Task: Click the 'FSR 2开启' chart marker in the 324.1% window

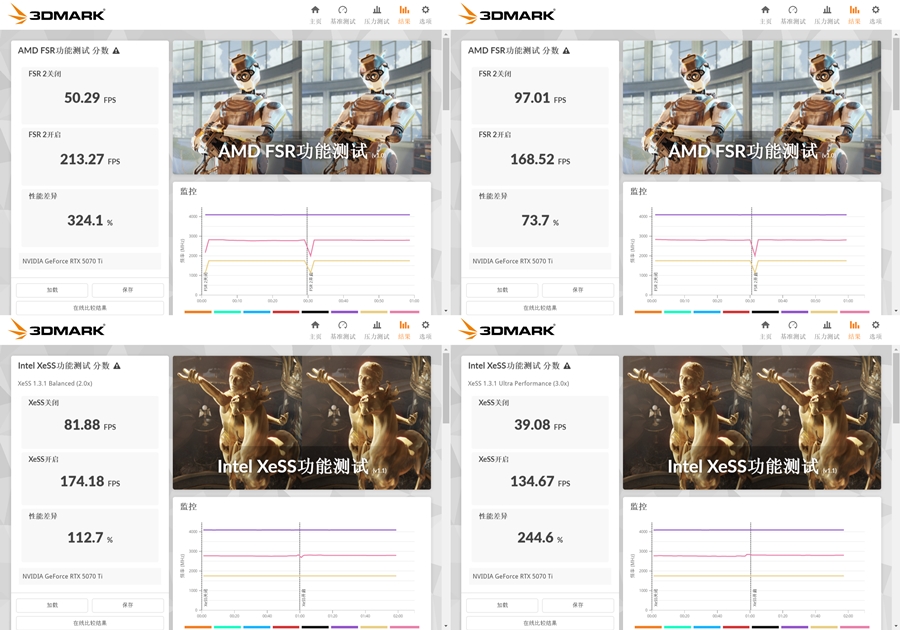Action: point(311,281)
